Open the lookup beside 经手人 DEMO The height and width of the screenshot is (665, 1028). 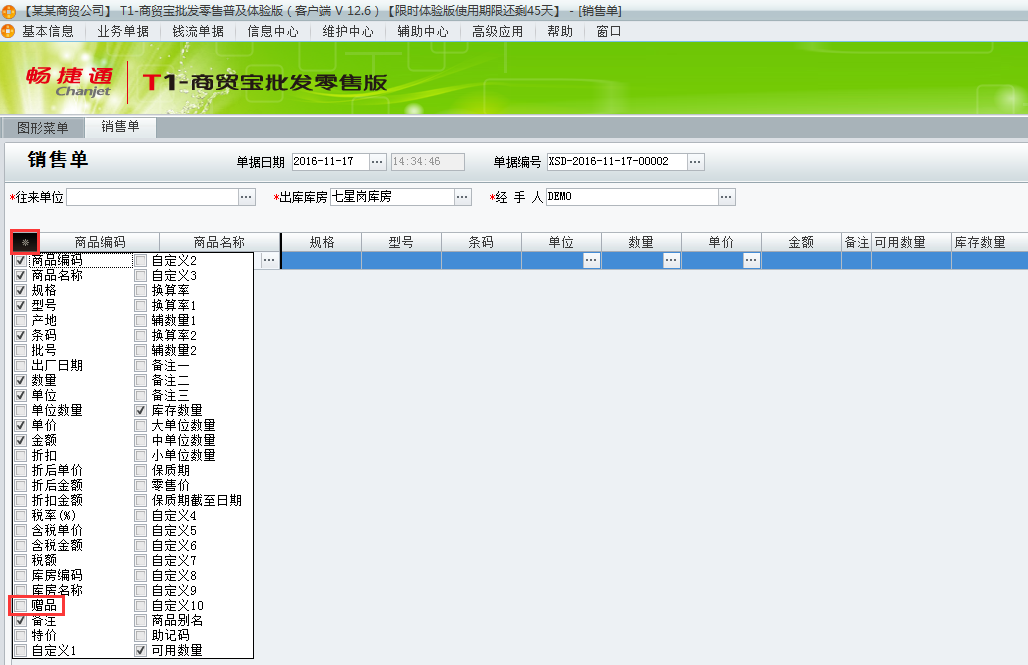pyautogui.click(x=727, y=197)
